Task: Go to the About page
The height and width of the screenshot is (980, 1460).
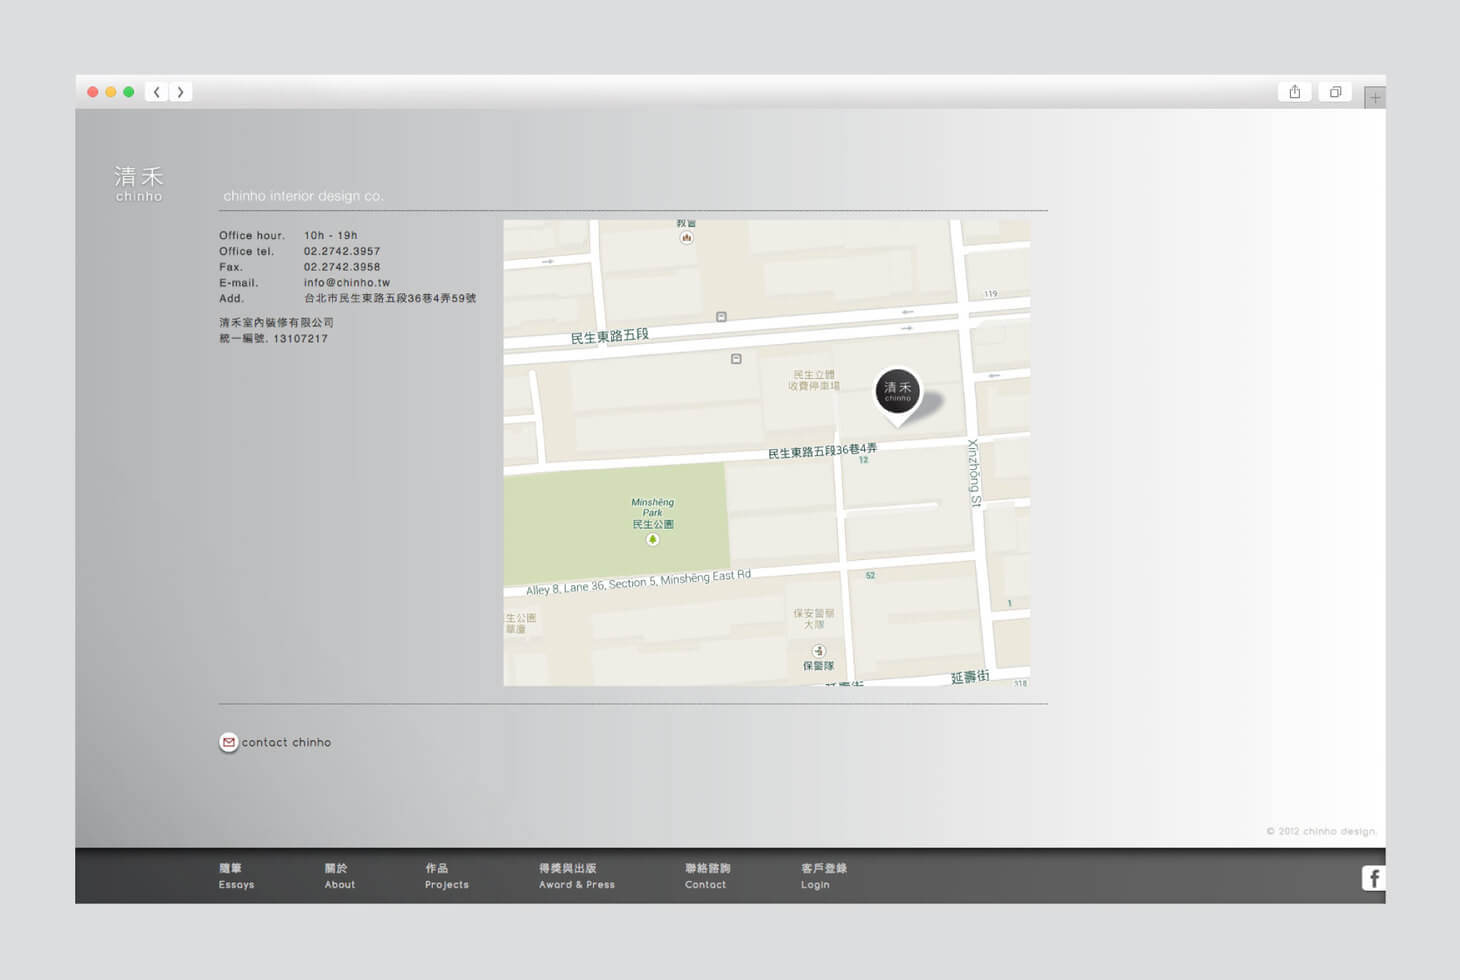Action: click(x=340, y=876)
